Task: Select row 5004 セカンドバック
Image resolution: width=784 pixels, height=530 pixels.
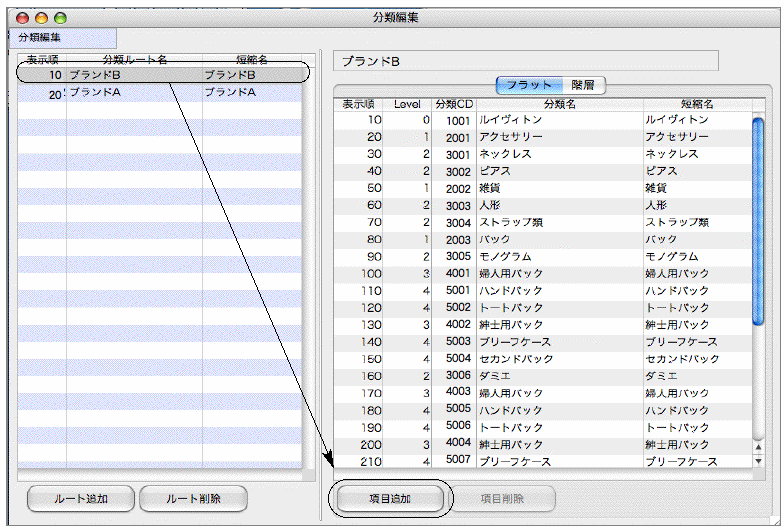Action: pos(542,359)
